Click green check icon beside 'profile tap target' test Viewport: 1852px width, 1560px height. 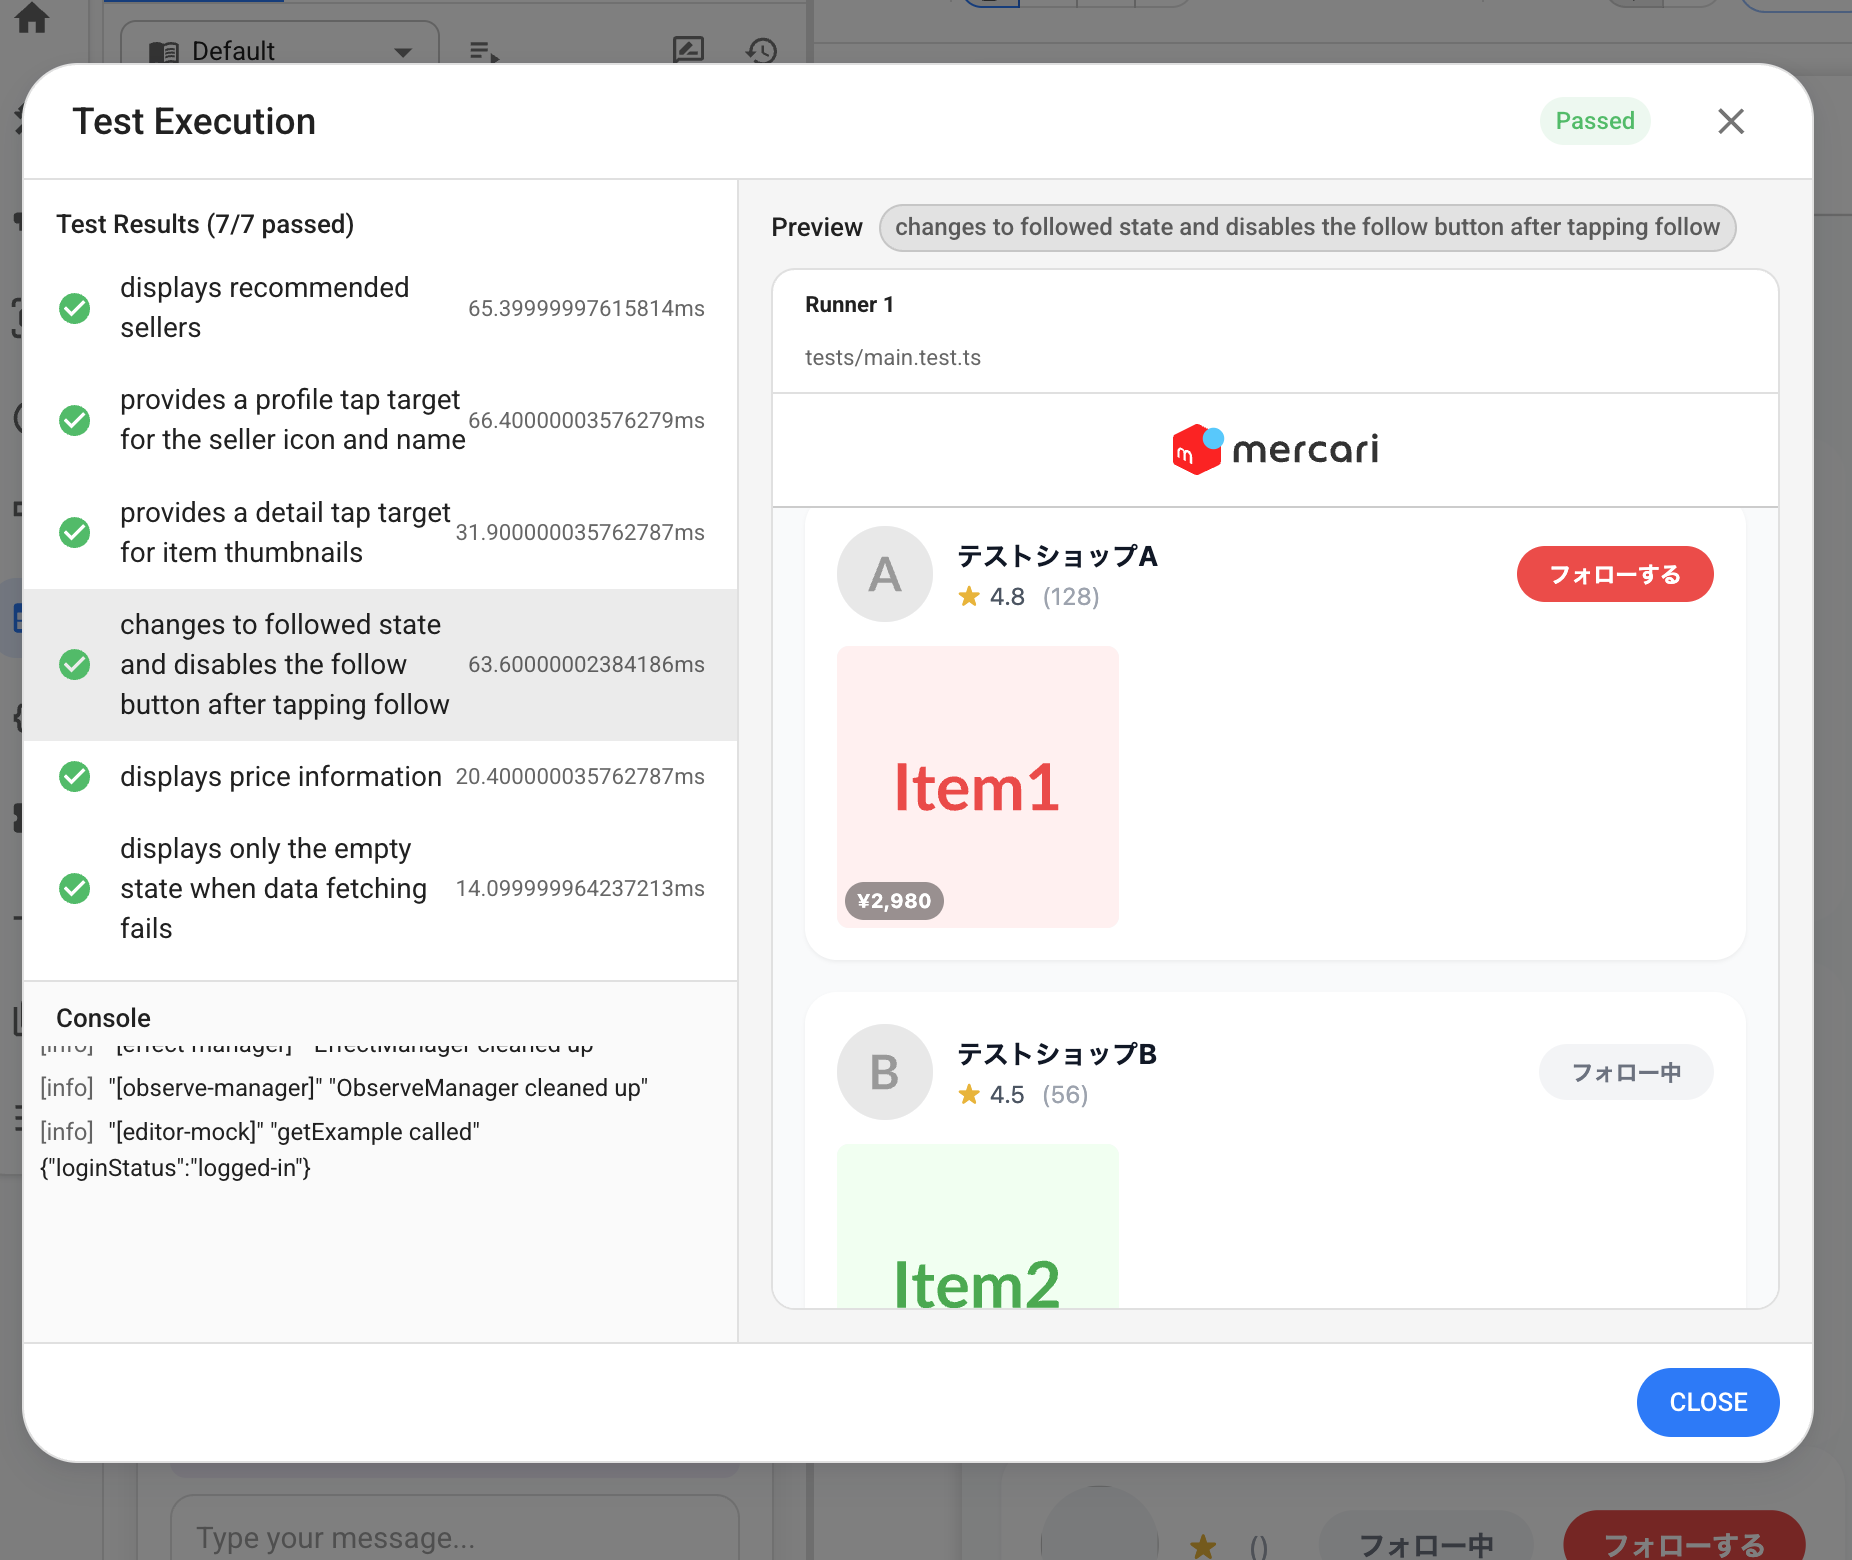75,420
